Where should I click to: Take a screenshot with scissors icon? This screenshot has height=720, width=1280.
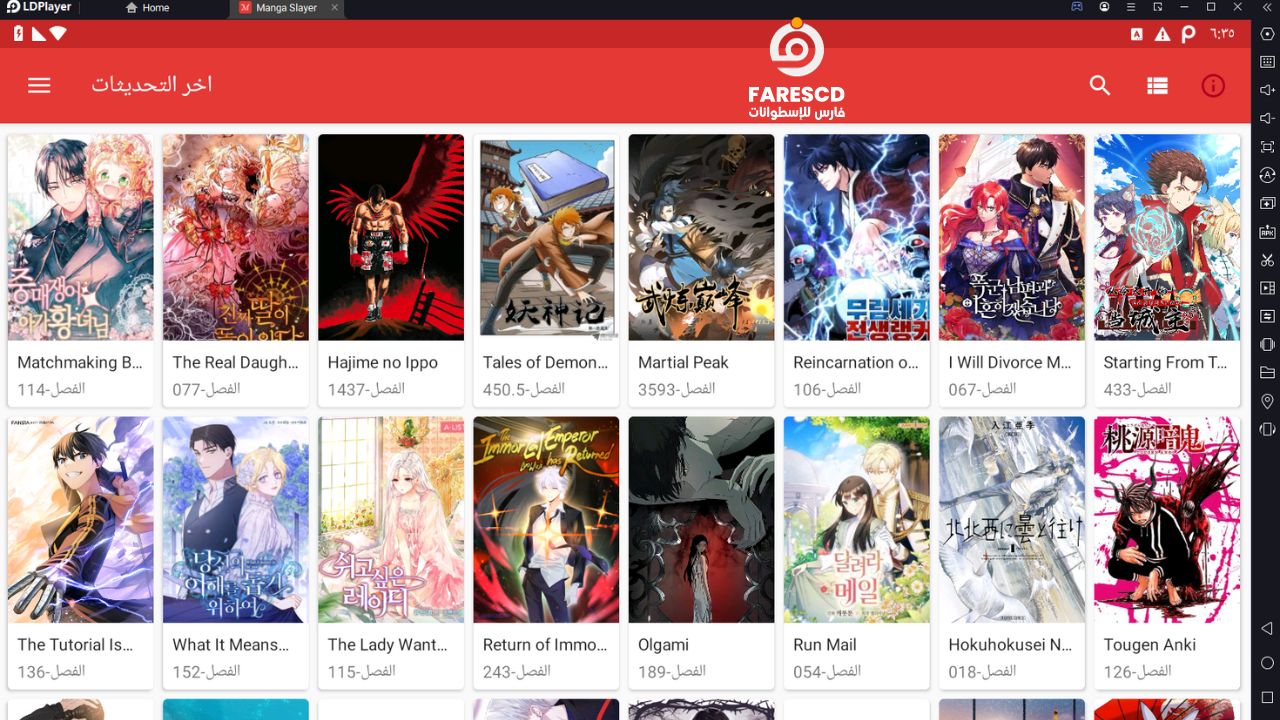pyautogui.click(x=1267, y=260)
